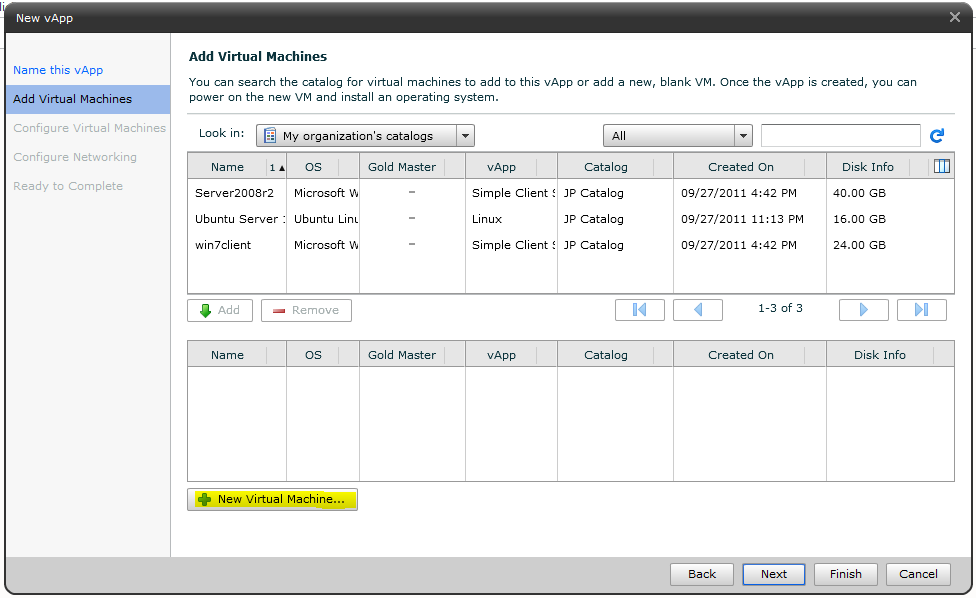Open the column chooser icon
Screen dimensions: 976x598
942,166
